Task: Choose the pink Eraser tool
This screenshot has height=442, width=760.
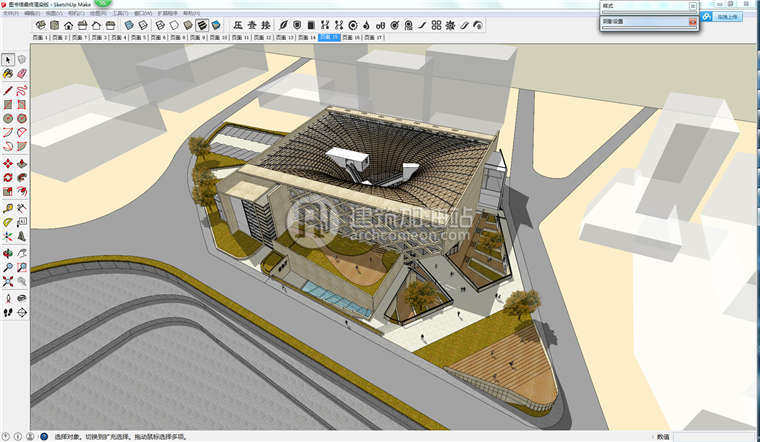Action: [x=22, y=74]
